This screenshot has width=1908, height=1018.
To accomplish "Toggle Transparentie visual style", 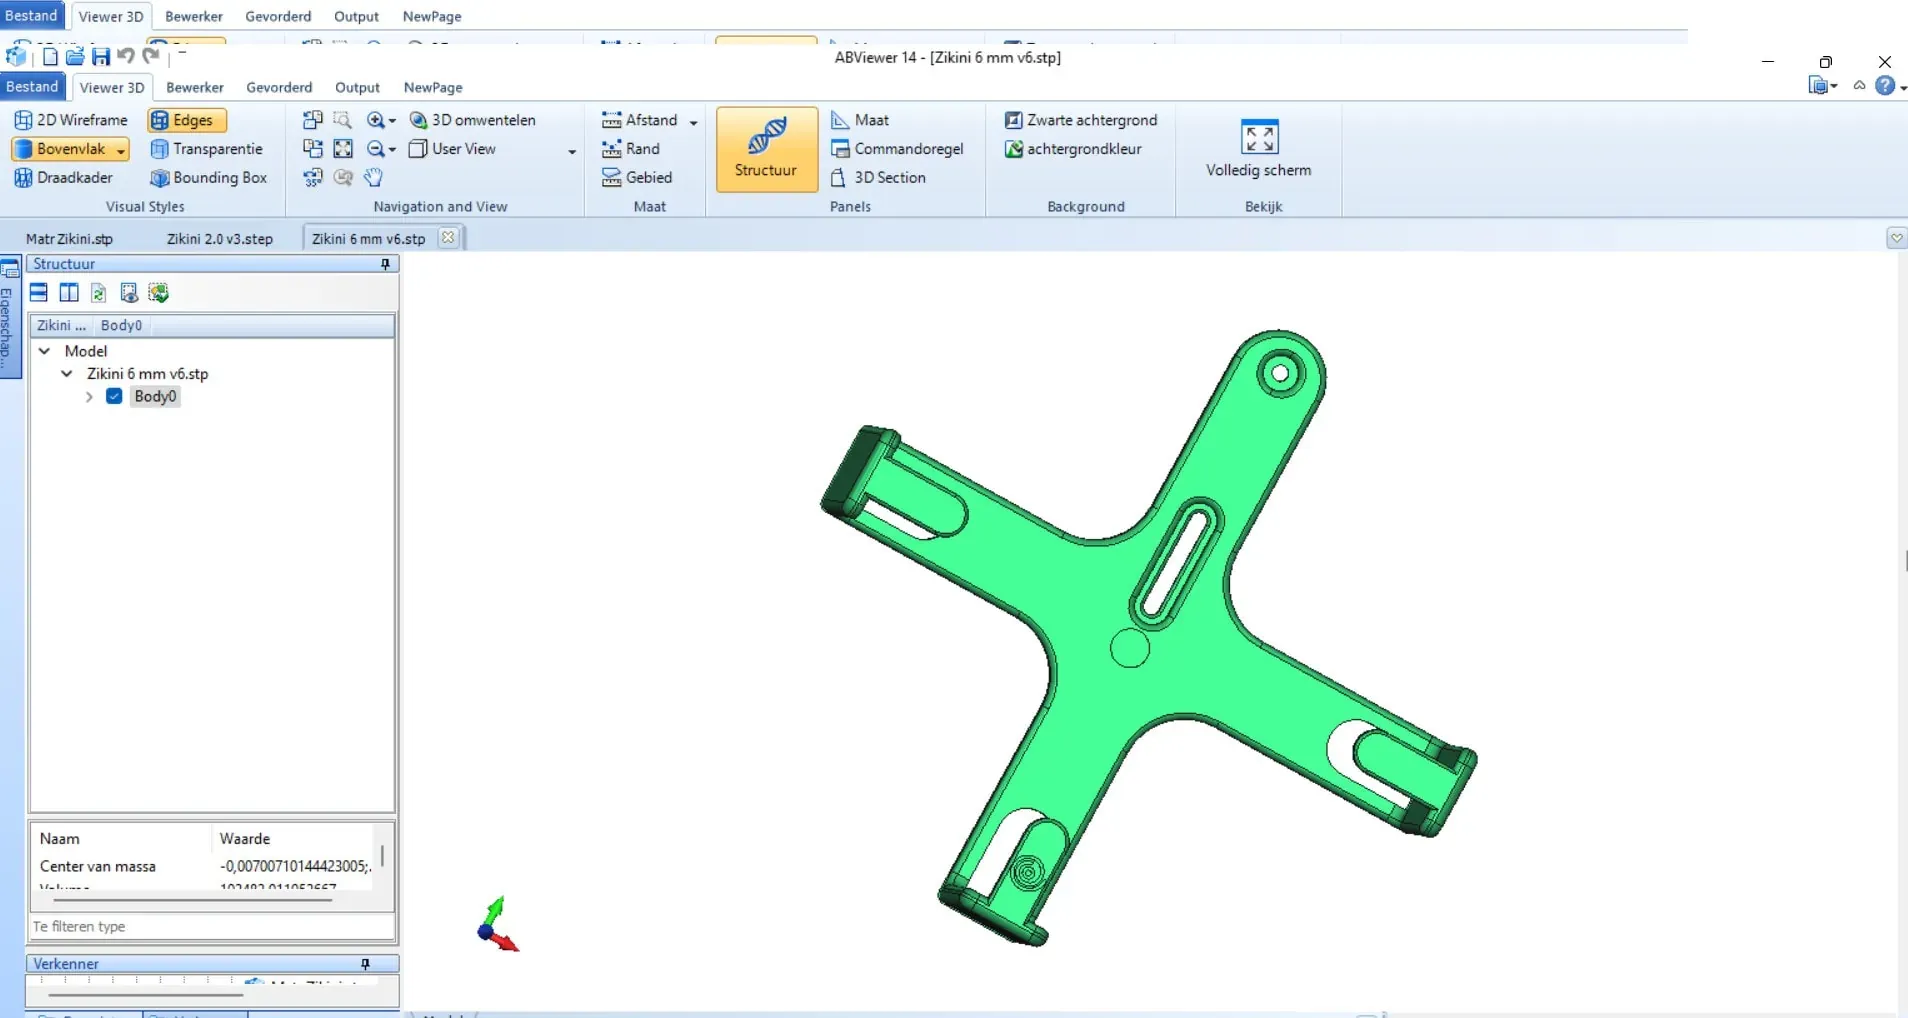I will [206, 149].
